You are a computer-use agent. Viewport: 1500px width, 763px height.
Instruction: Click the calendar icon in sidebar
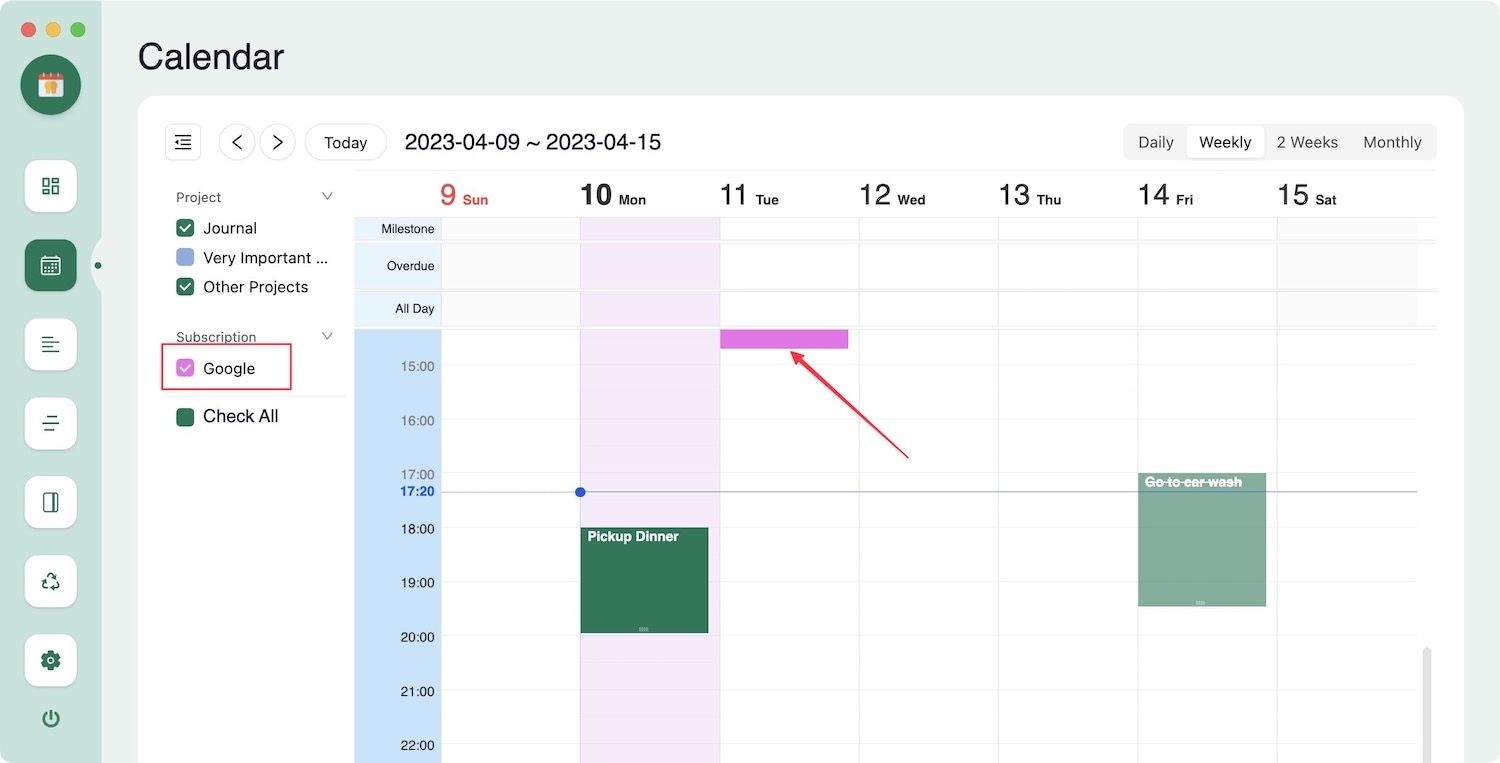coord(51,265)
